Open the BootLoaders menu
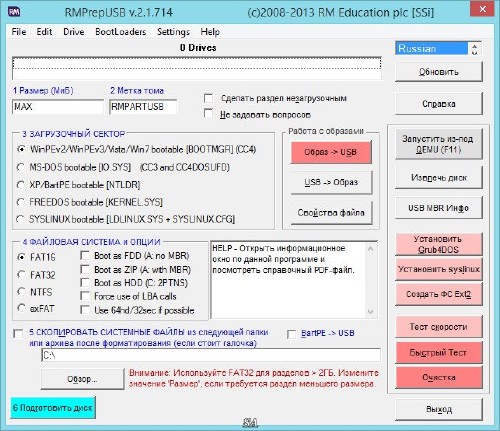This screenshot has height=431, width=500. (x=121, y=32)
